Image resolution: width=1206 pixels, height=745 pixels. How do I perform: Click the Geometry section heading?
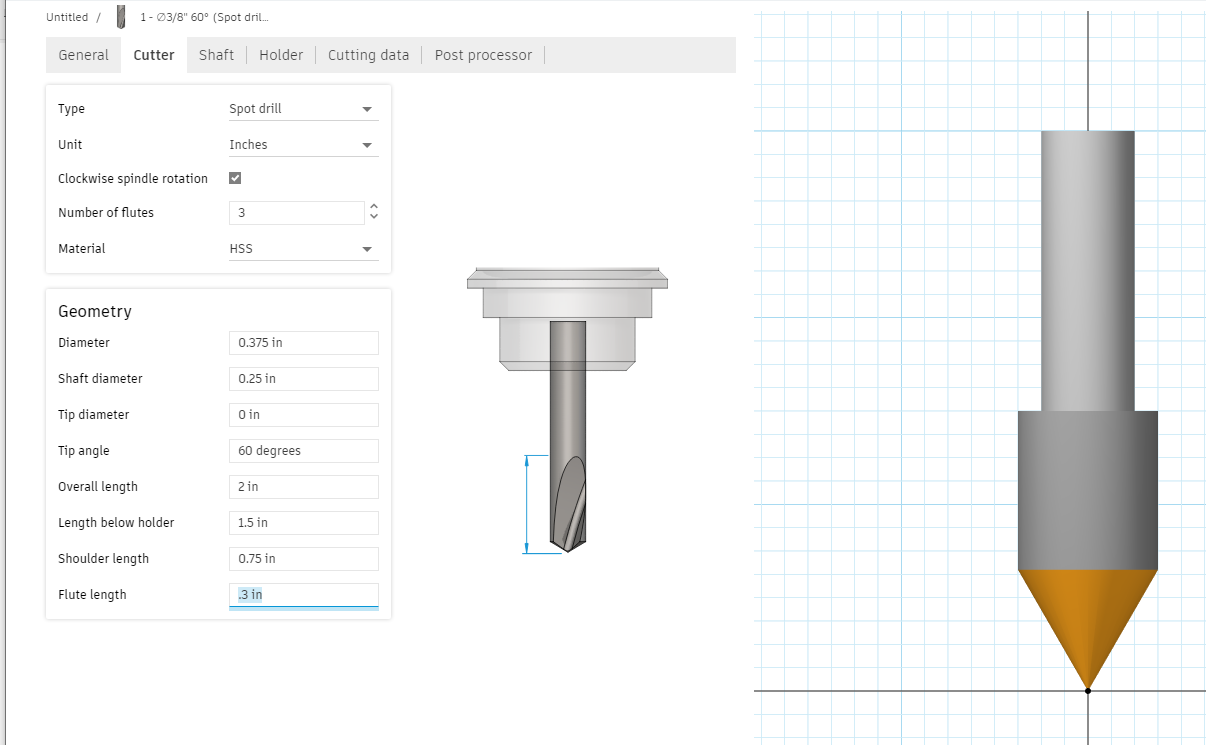point(95,311)
